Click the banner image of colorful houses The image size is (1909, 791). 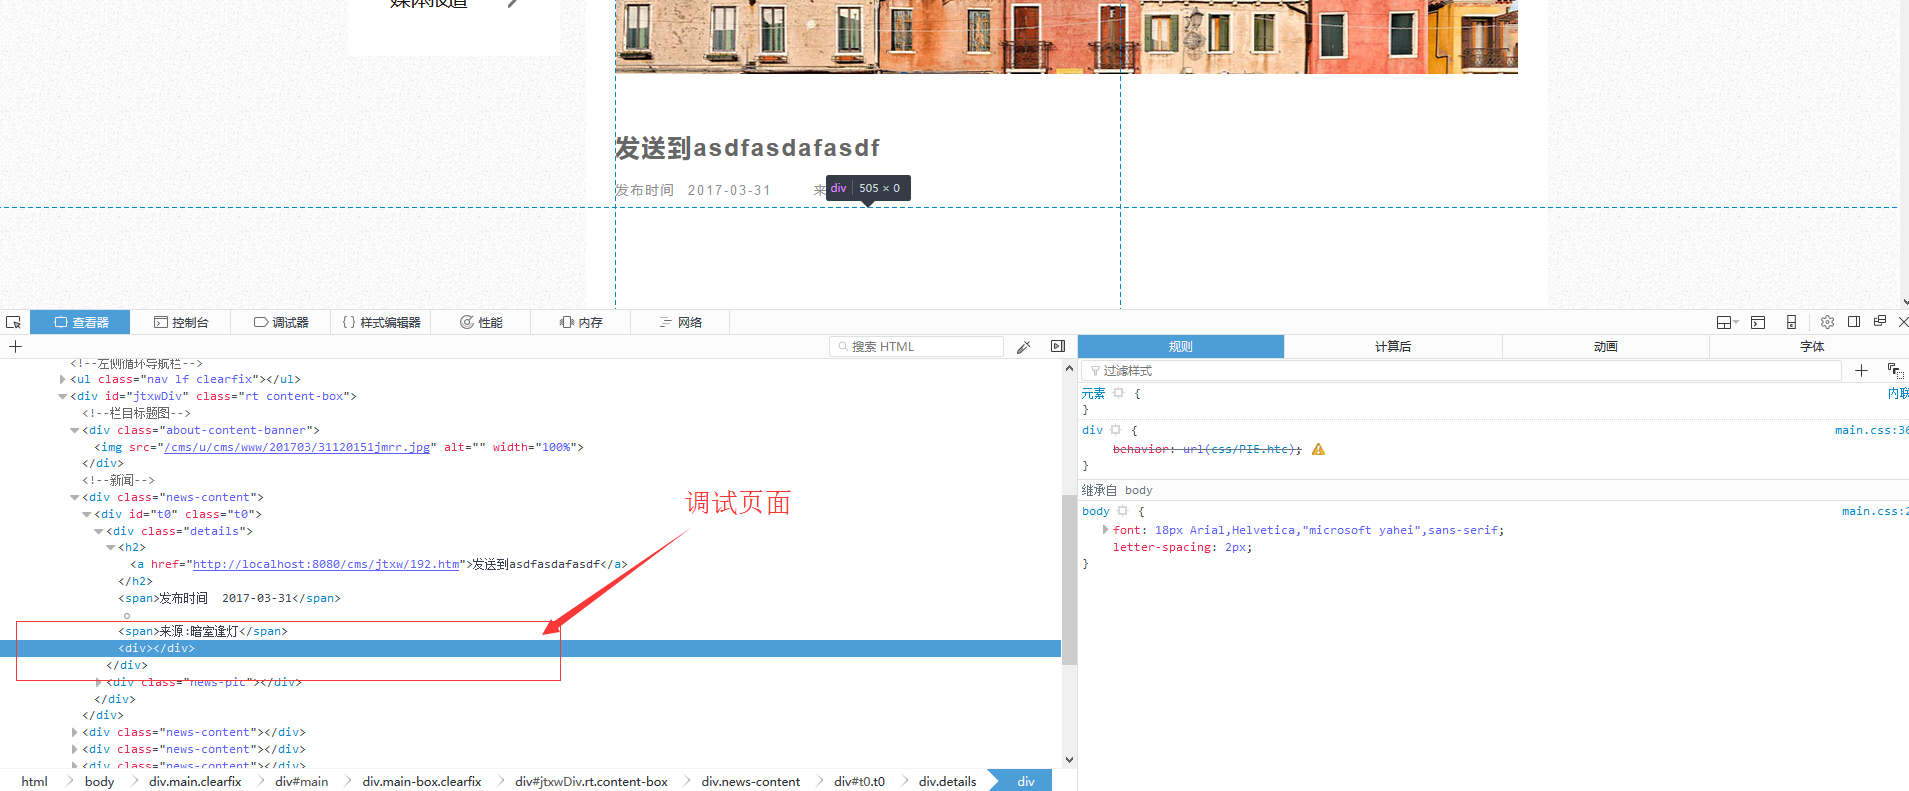(1066, 36)
